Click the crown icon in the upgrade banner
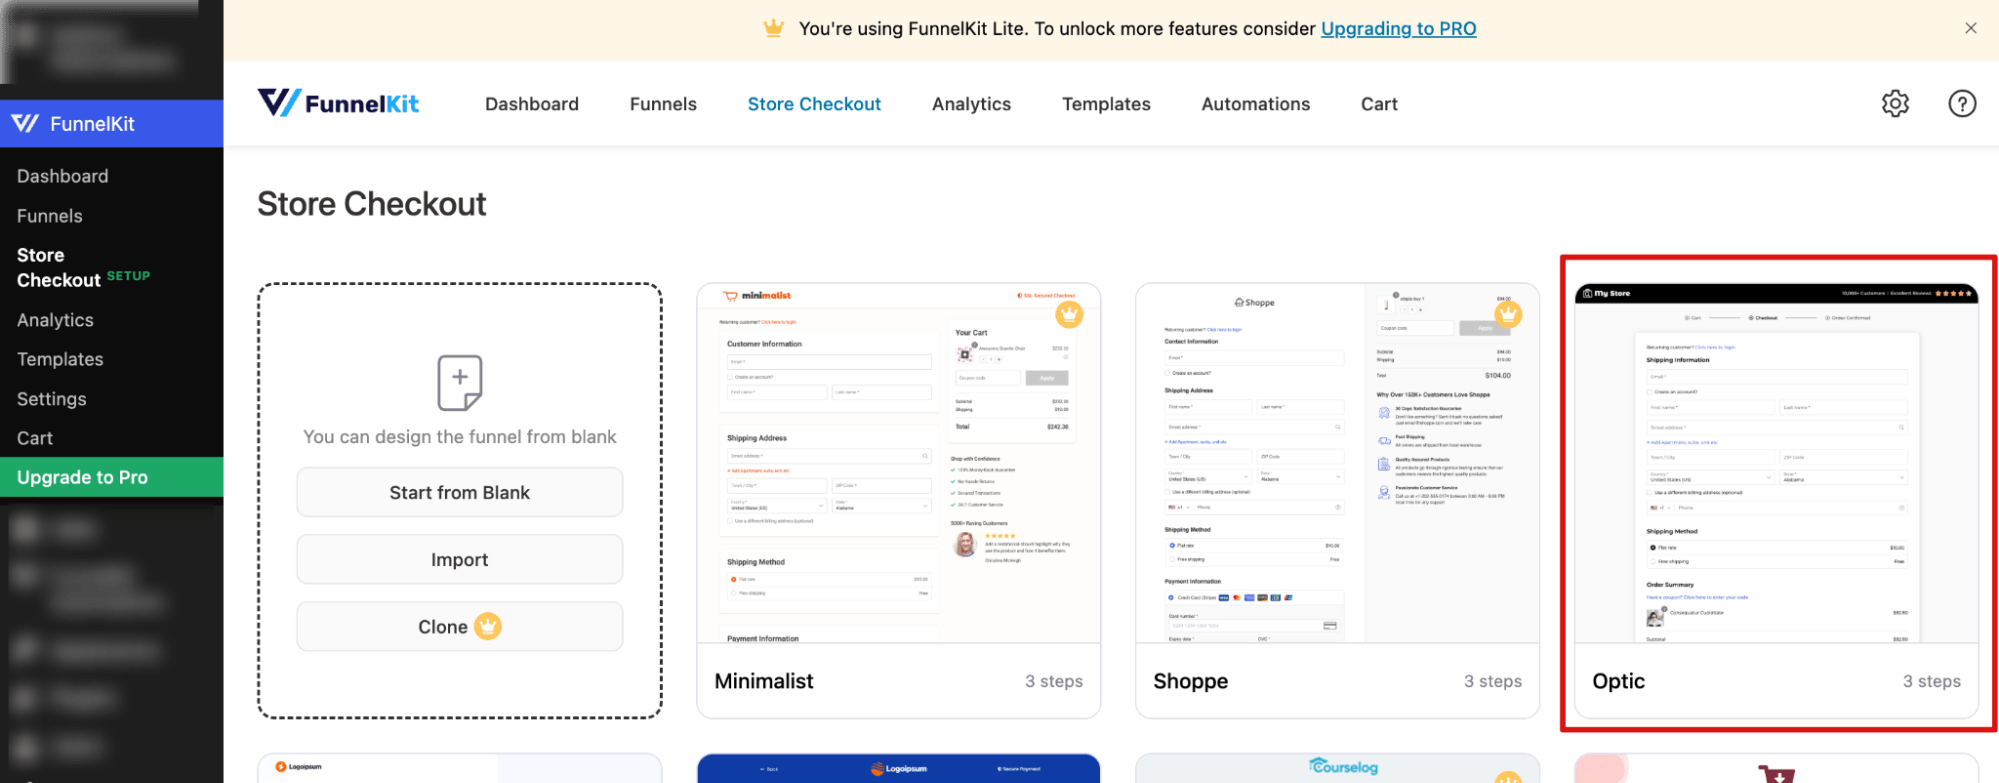 773,28
